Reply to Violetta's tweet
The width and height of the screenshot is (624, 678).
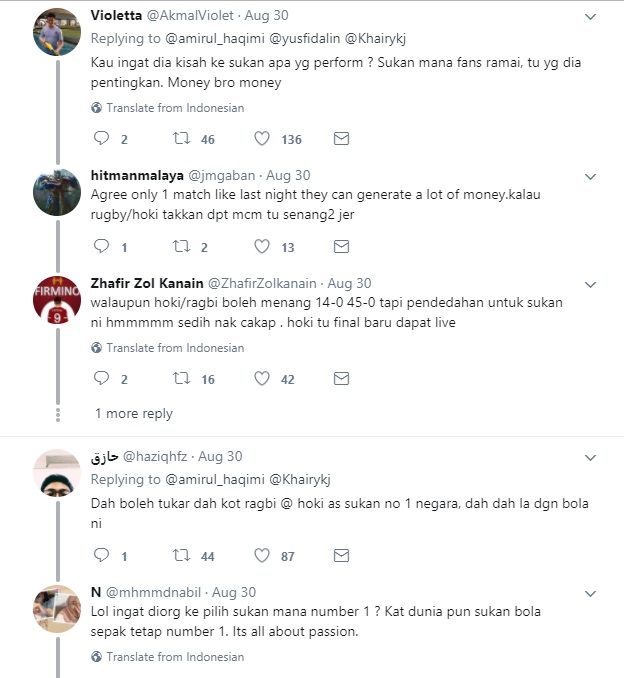click(x=101, y=139)
